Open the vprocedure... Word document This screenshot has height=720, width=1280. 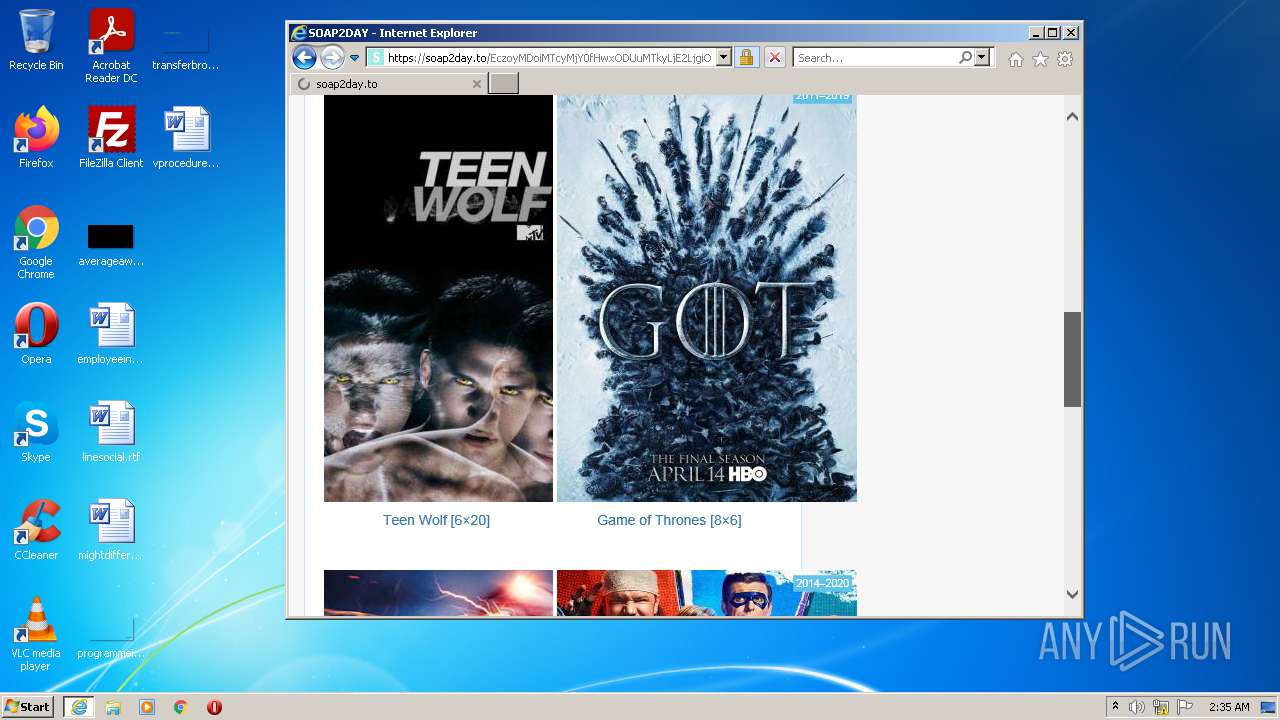pyautogui.click(x=186, y=138)
